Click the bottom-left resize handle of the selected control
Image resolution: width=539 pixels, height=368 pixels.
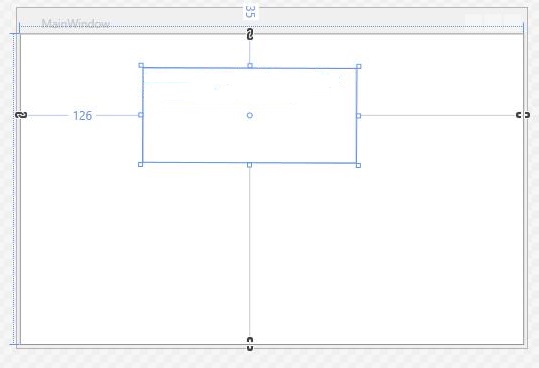[140, 165]
